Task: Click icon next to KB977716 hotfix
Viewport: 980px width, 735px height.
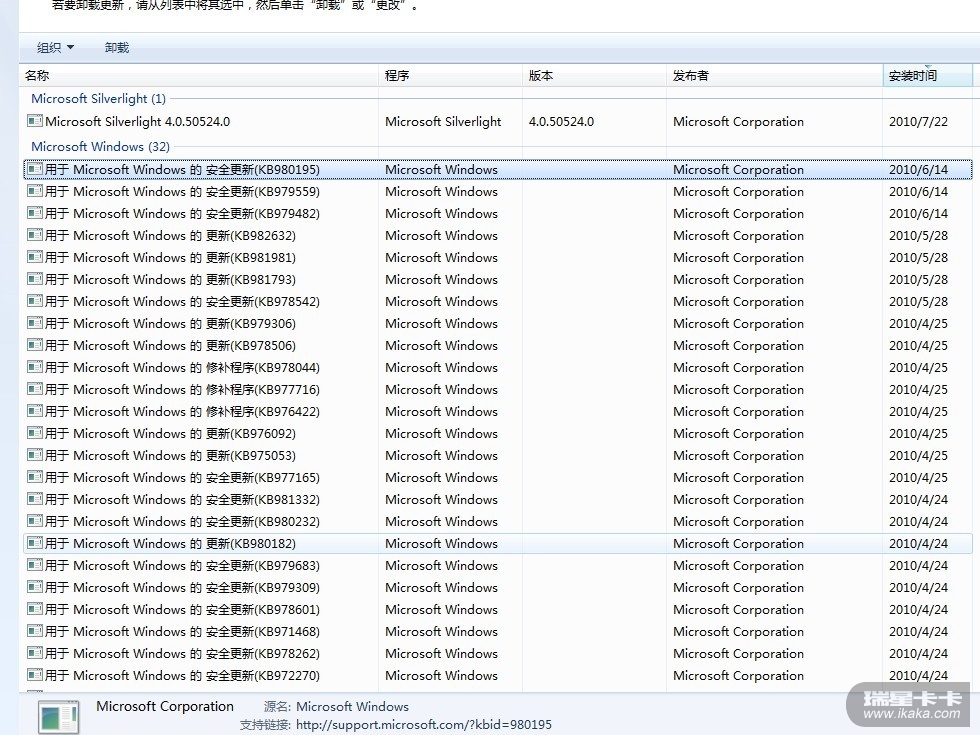Action: pos(35,389)
